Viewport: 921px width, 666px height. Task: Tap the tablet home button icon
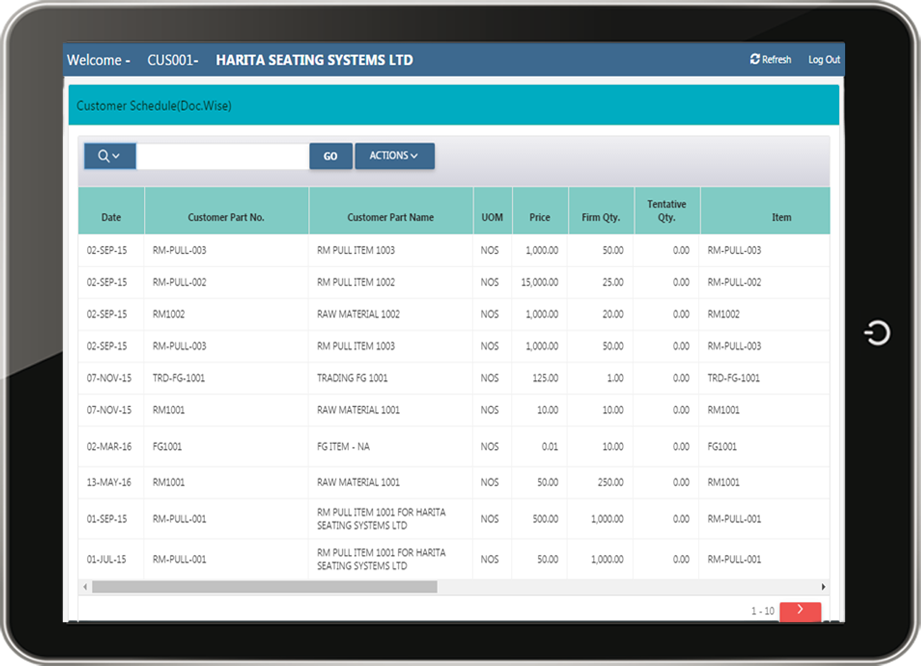pyautogui.click(x=877, y=332)
